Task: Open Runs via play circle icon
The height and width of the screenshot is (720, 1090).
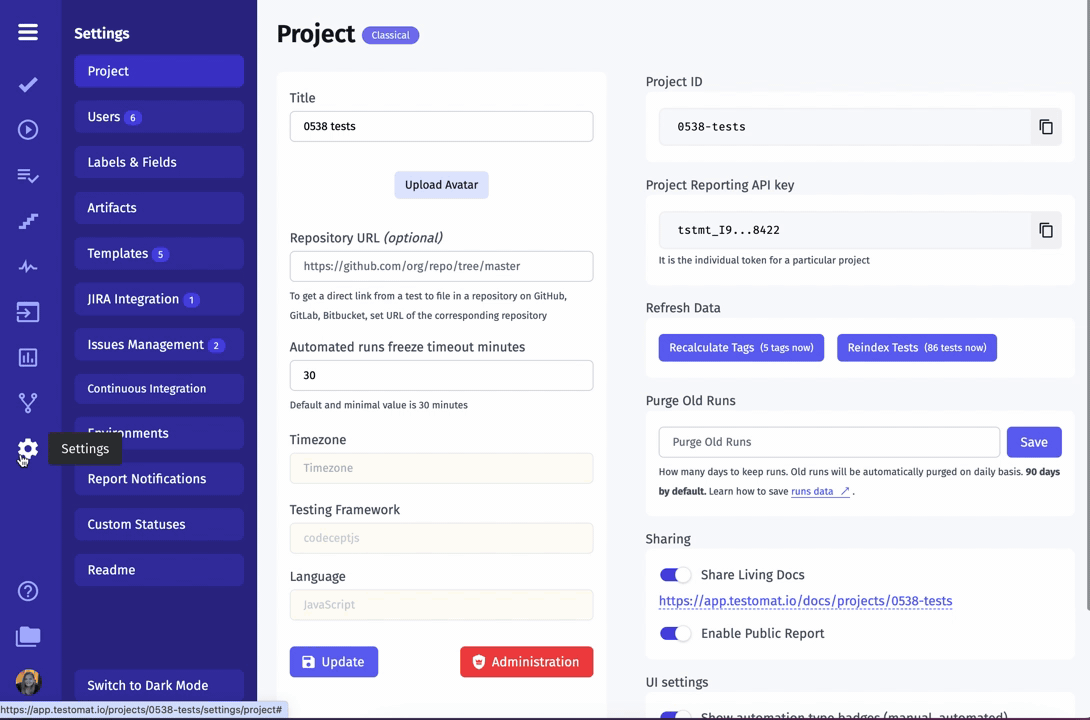Action: [28, 130]
